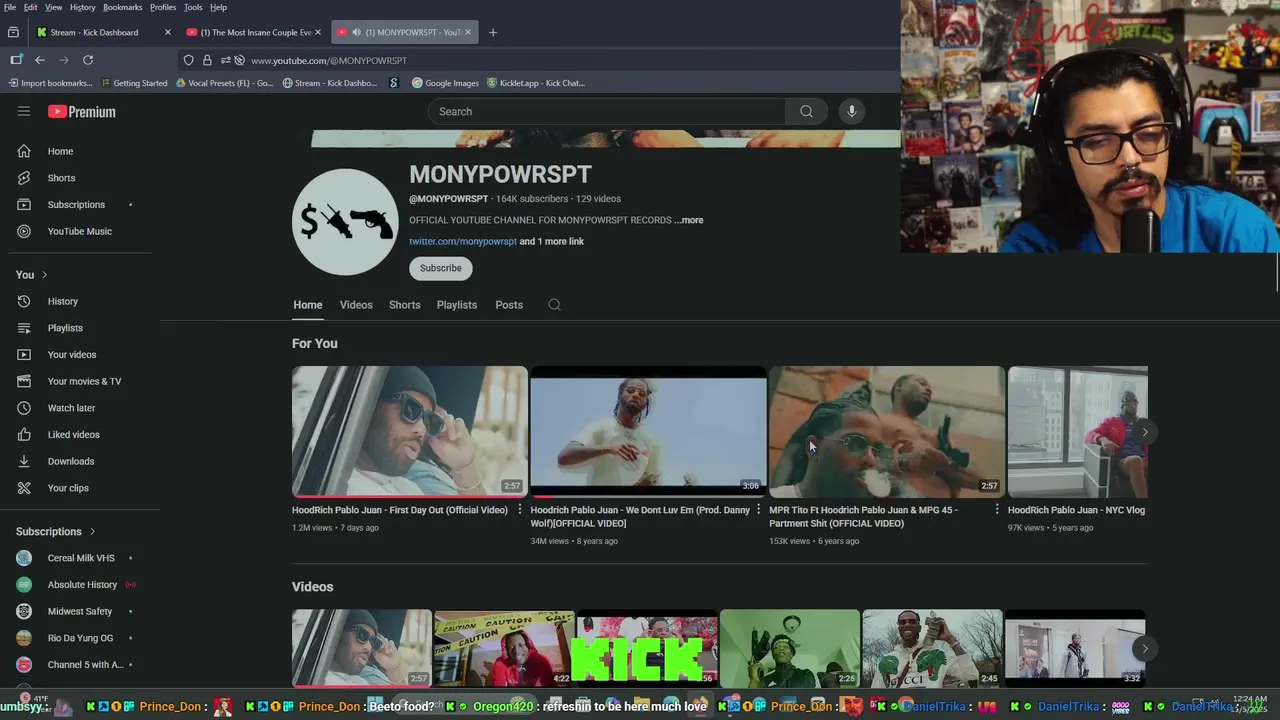
Task: Open Getting Started bookmark
Action: [x=134, y=83]
